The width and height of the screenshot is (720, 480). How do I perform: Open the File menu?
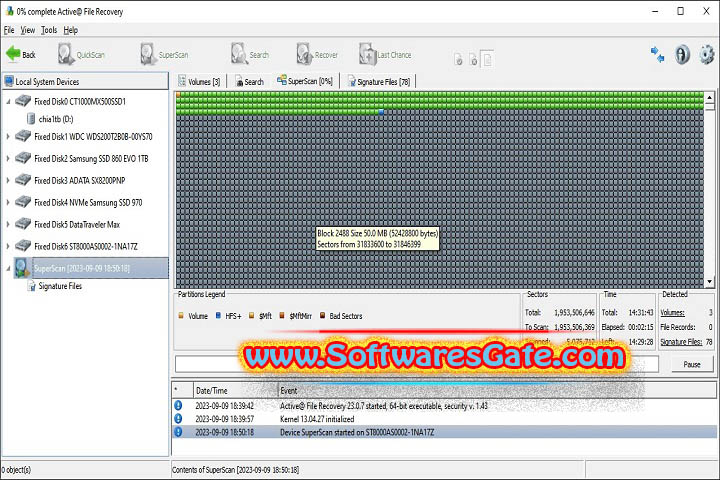coord(9,30)
